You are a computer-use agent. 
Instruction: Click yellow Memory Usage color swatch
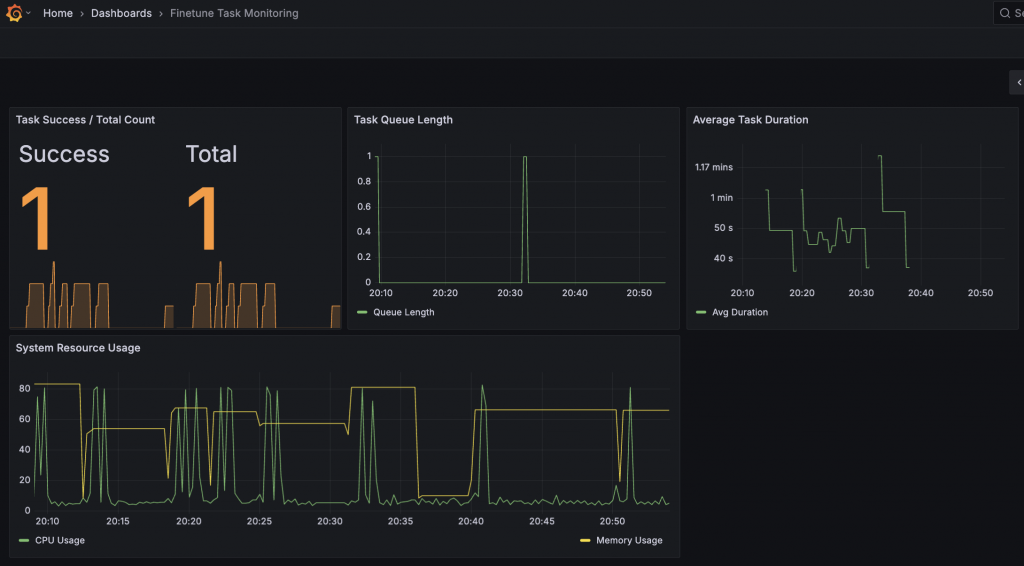[x=584, y=540]
